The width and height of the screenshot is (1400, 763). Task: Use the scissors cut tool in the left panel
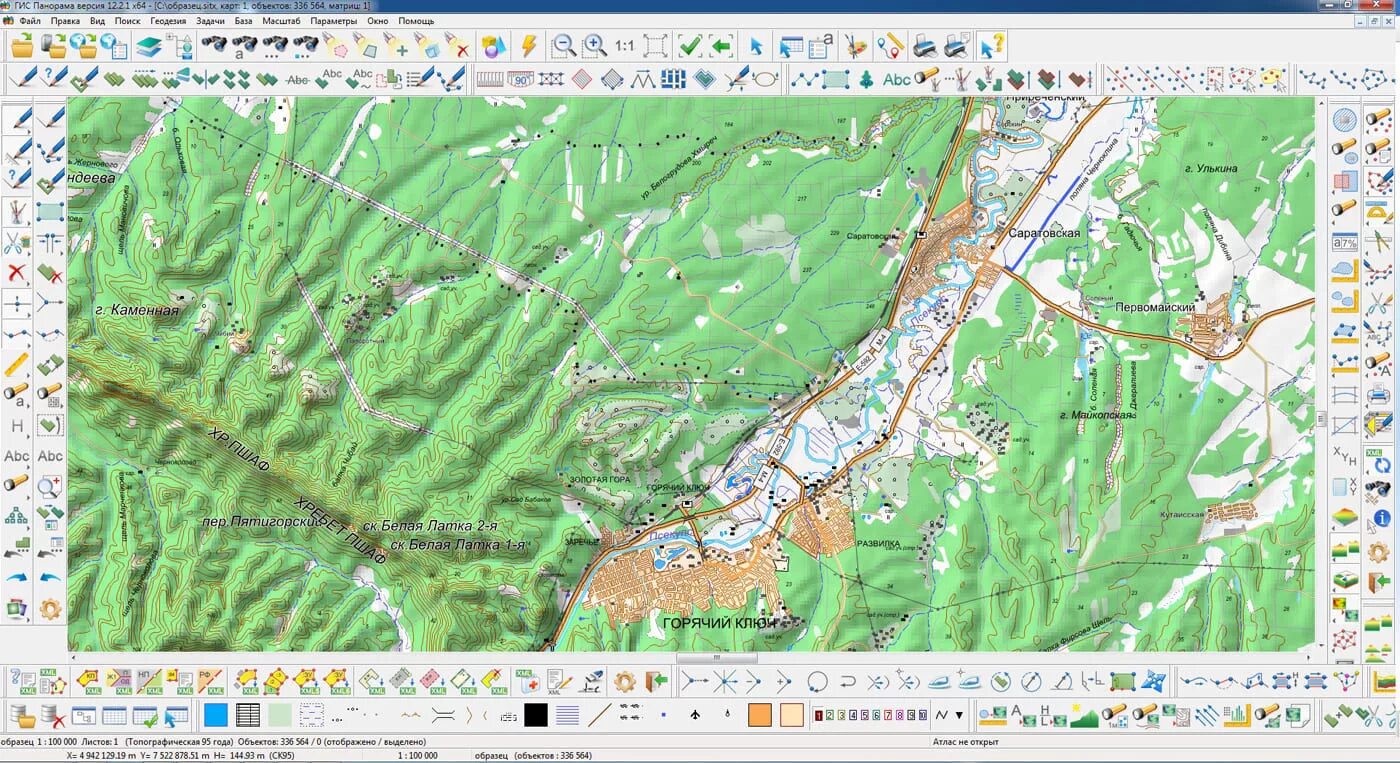17,241
